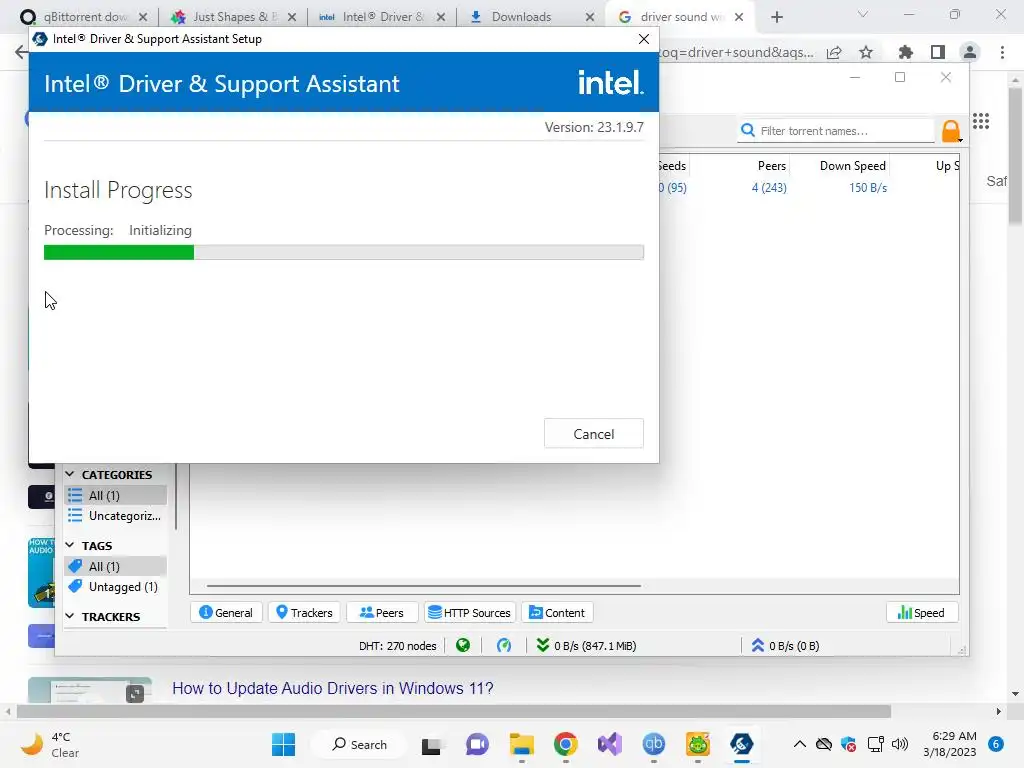Open the General tab in qBittorrent

point(226,613)
